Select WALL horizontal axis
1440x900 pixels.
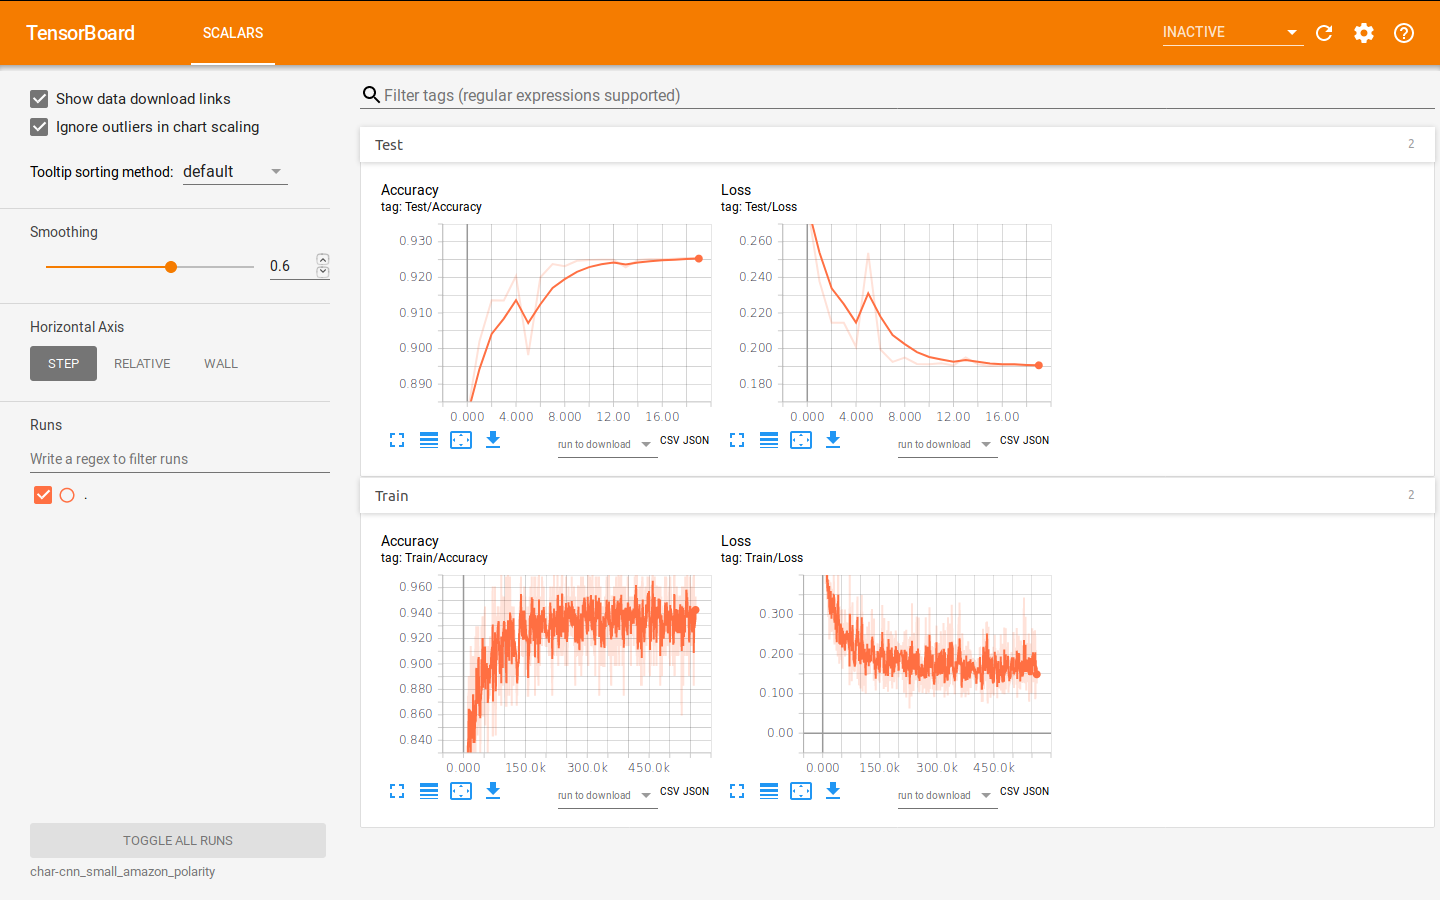tap(221, 364)
